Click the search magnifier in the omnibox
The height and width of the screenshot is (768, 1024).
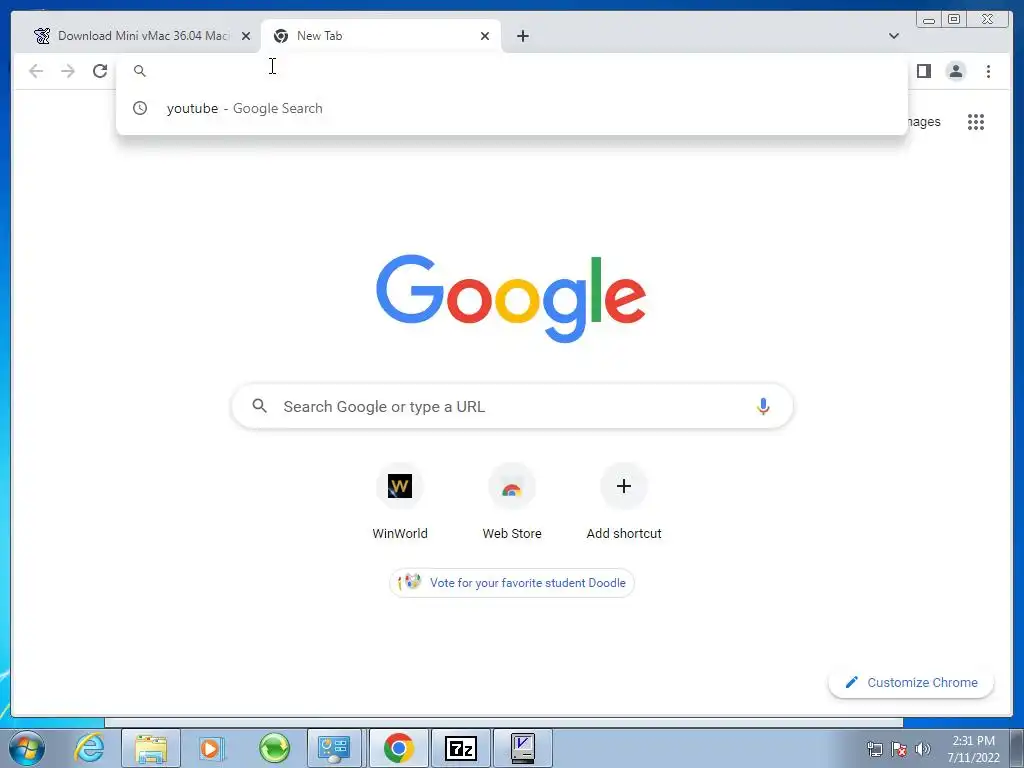point(140,71)
